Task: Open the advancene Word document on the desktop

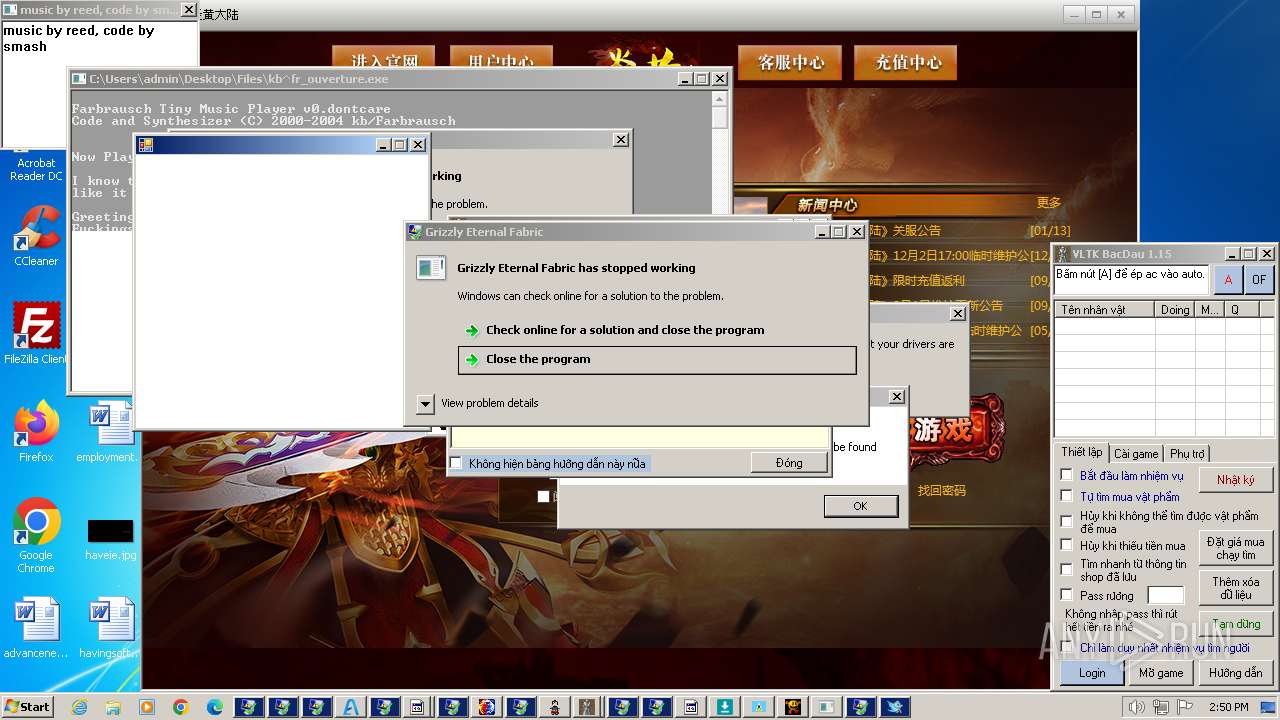Action: 36,628
